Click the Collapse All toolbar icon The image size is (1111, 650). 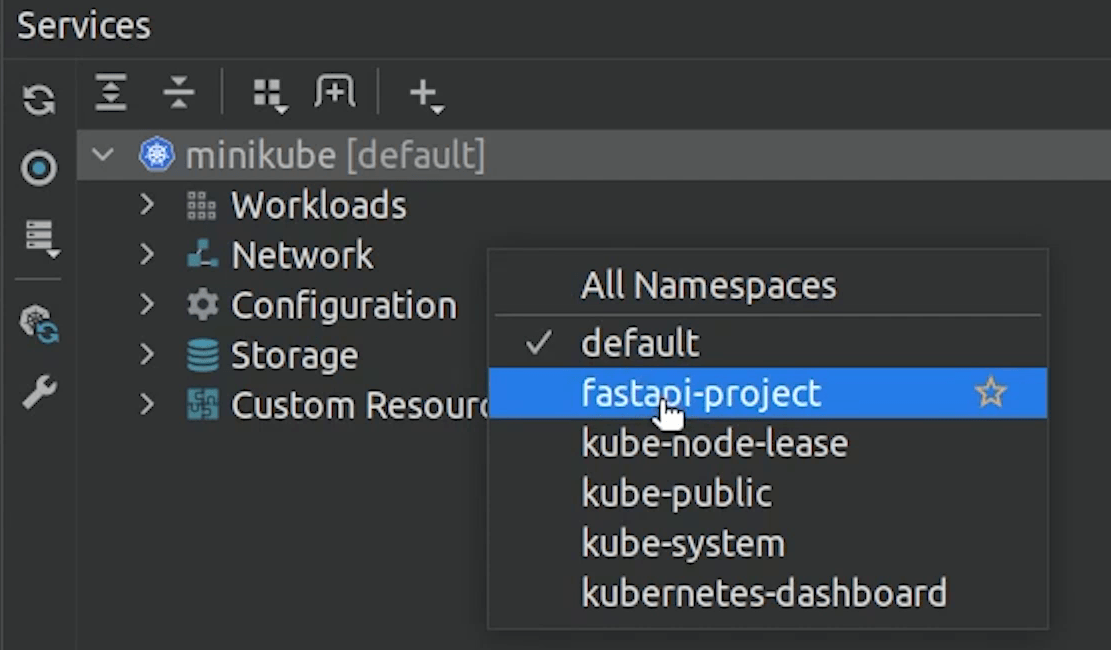[178, 93]
